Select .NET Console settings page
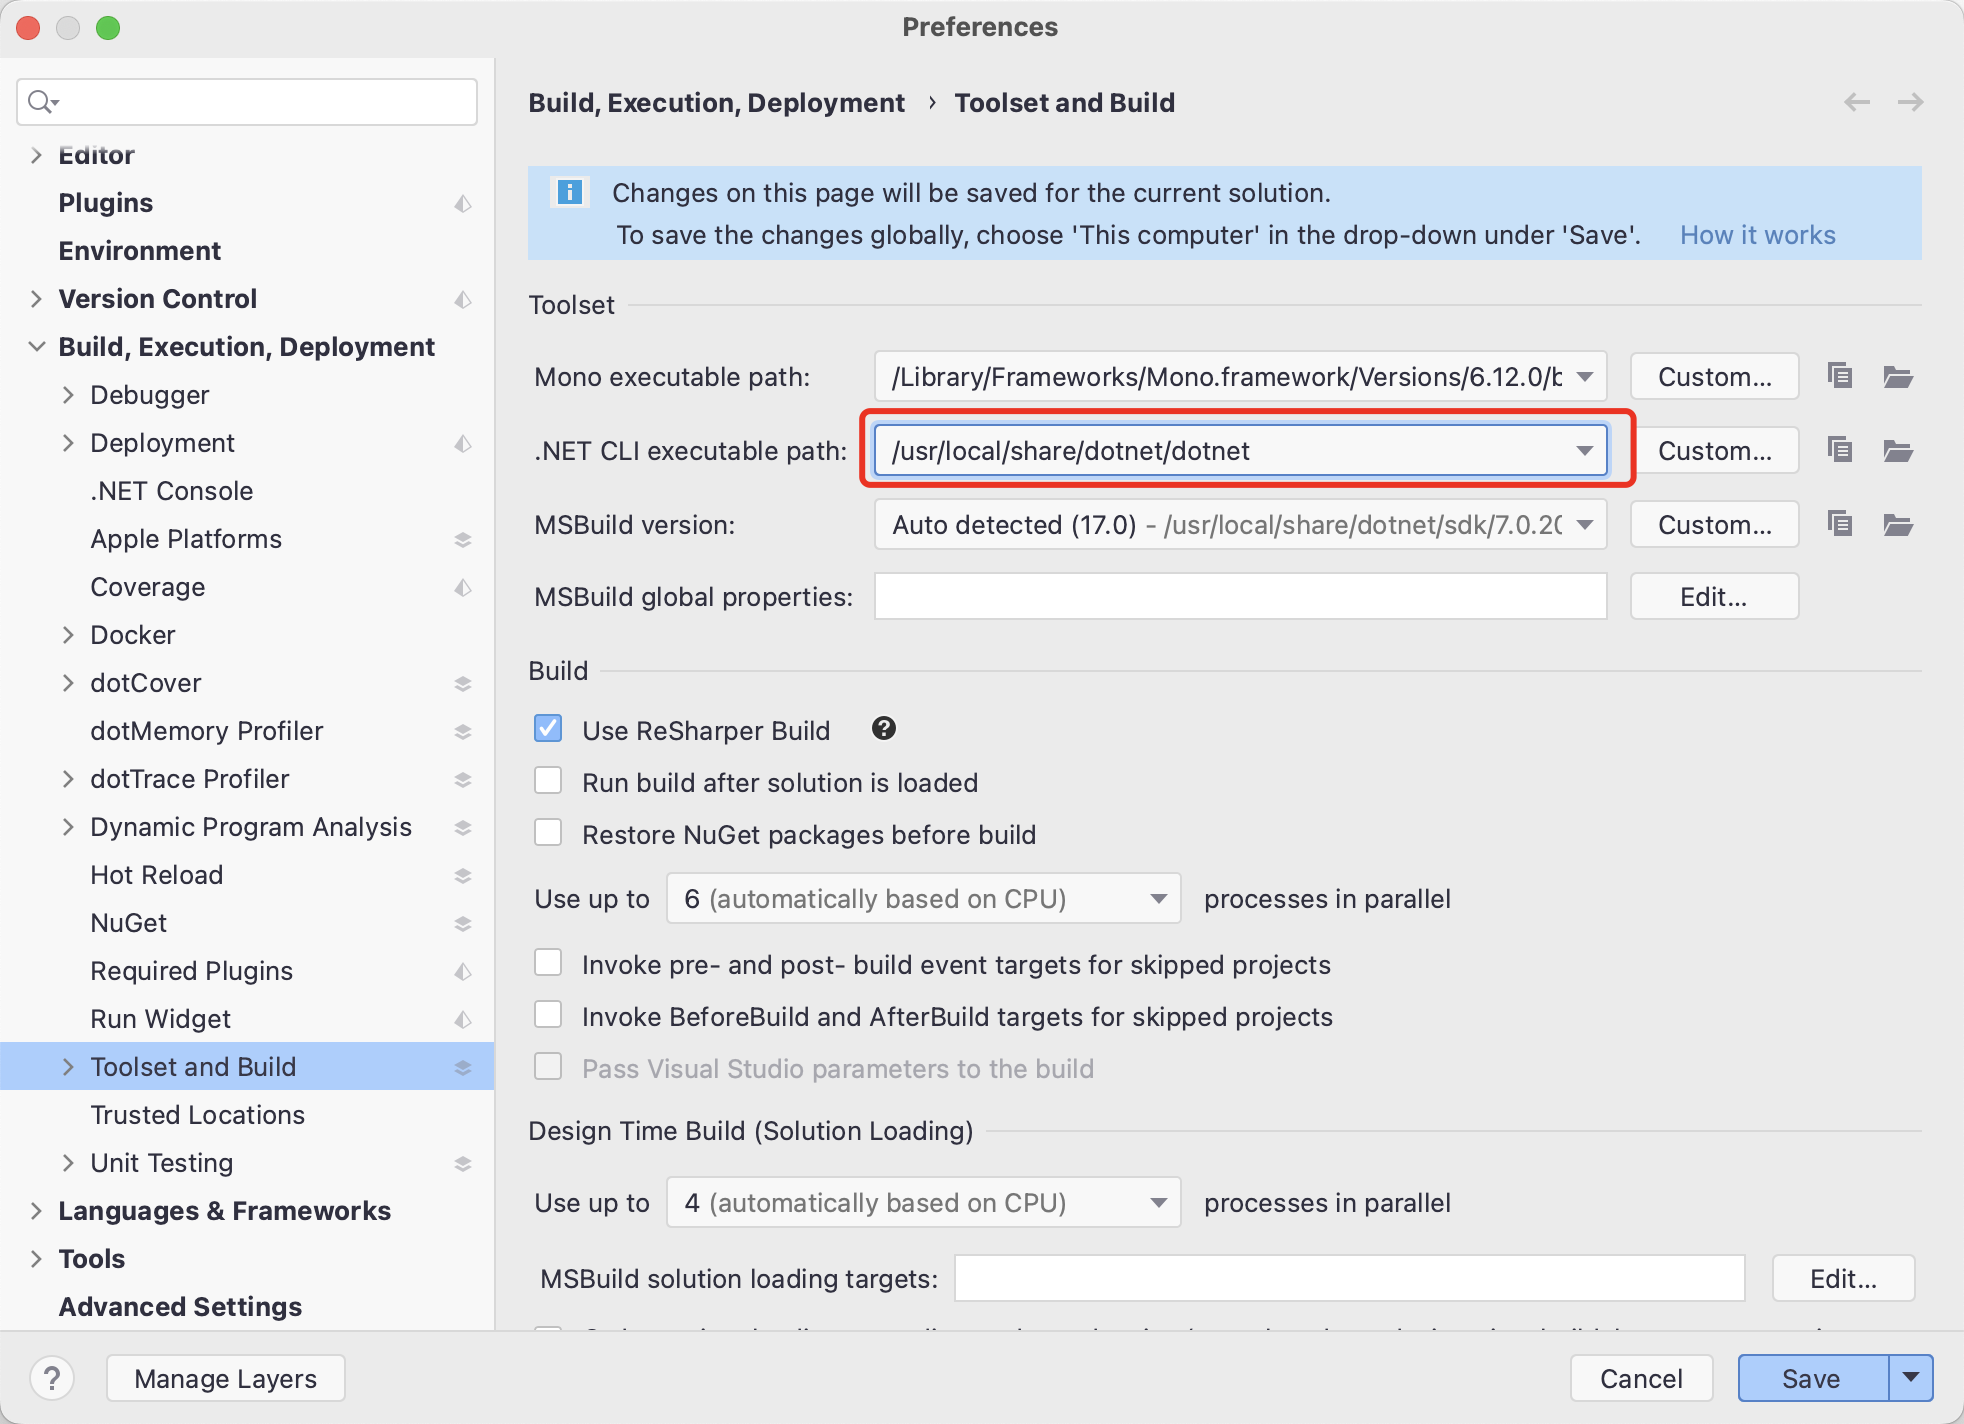 pos(172,491)
